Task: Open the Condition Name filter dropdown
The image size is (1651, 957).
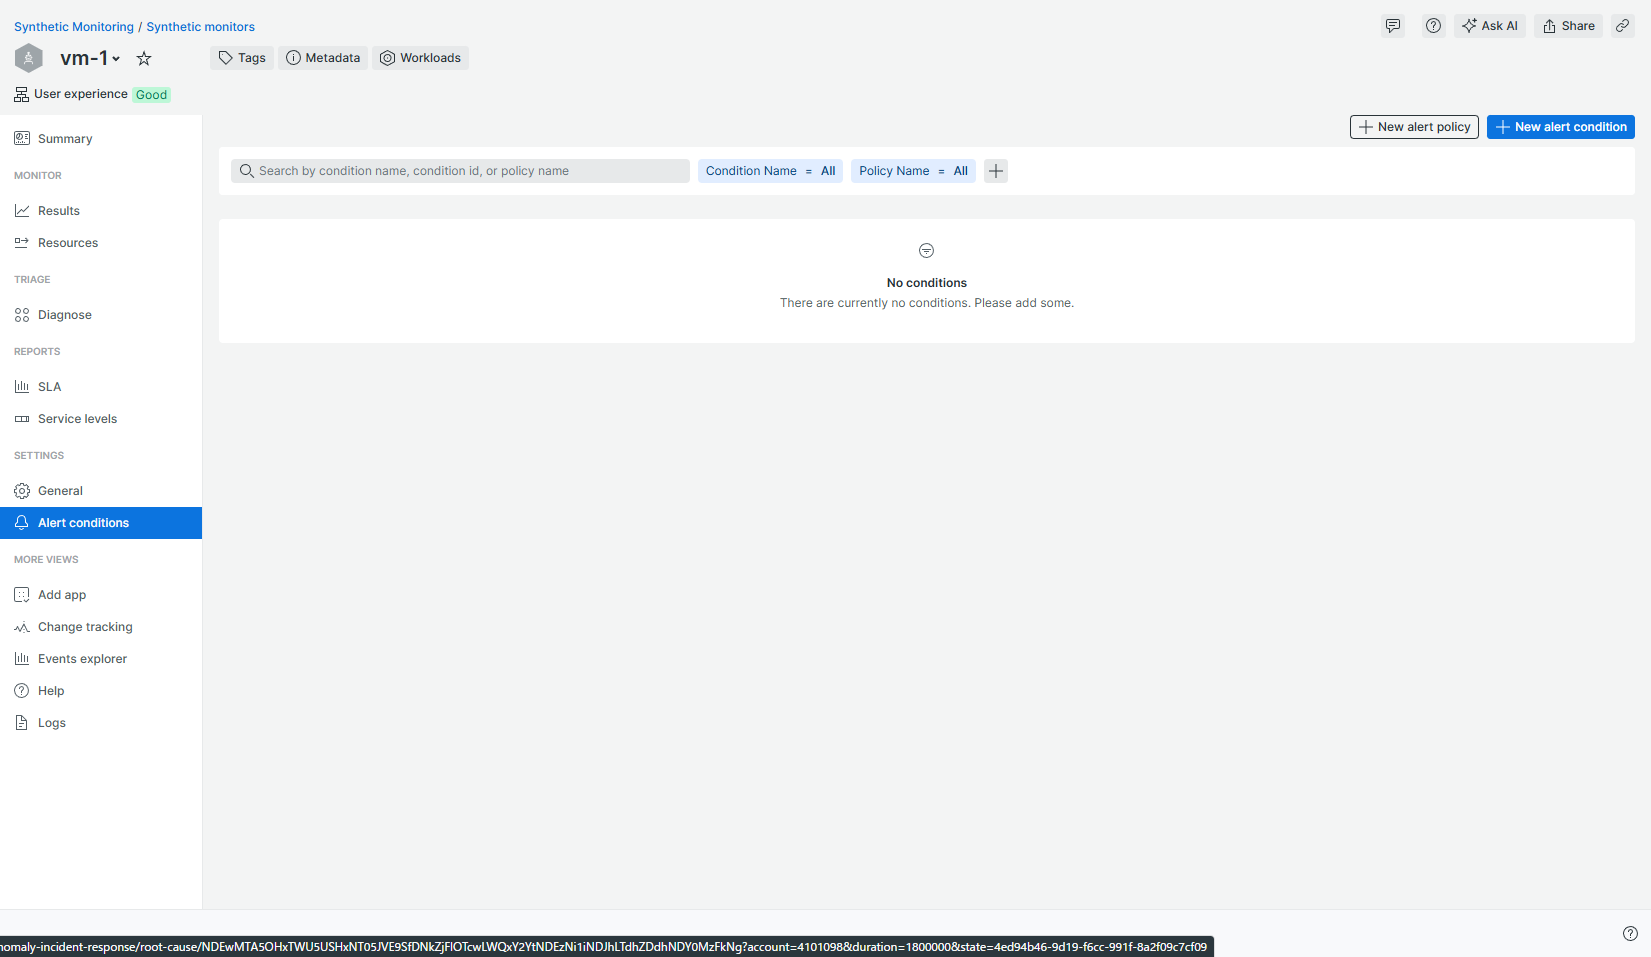Action: click(x=770, y=171)
